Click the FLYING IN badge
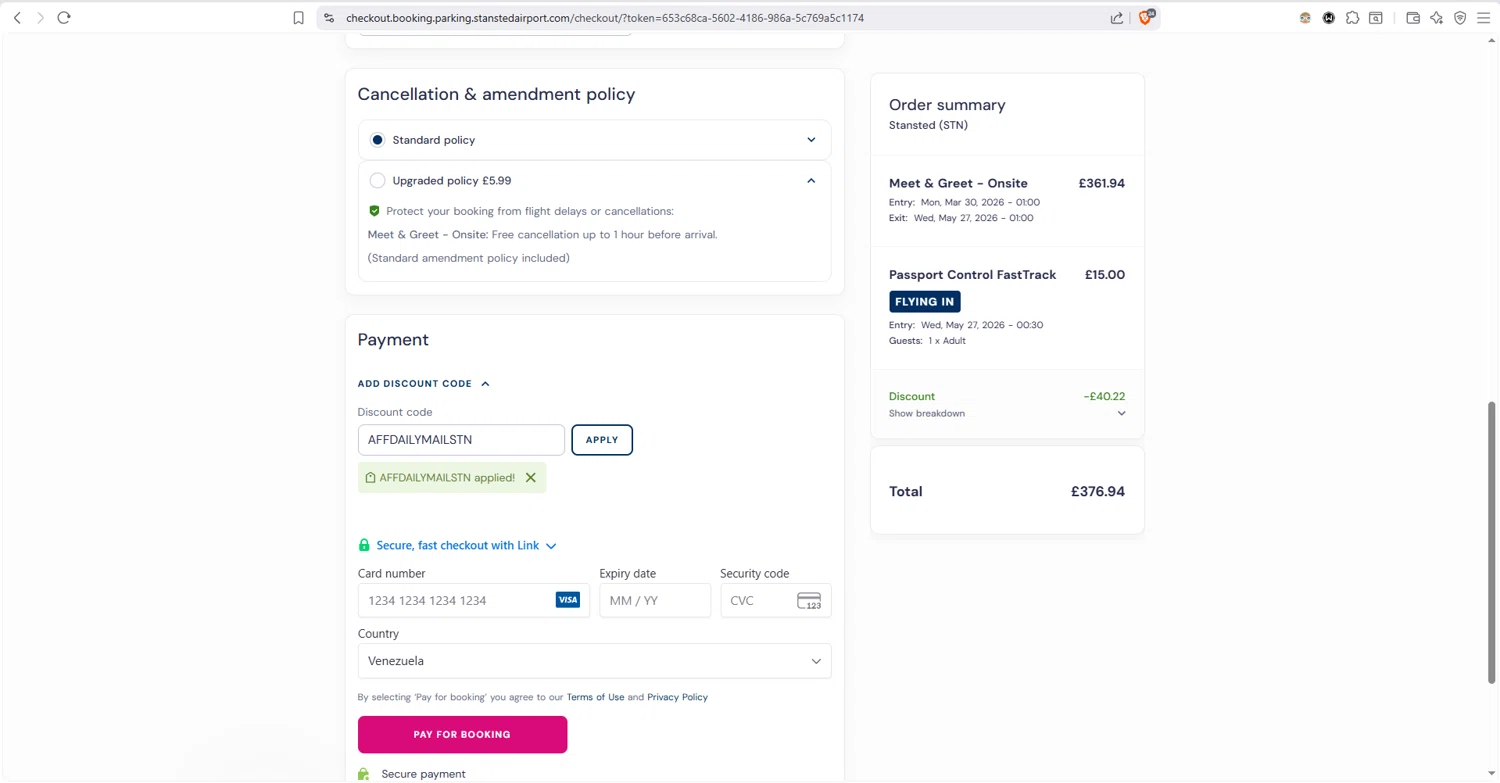This screenshot has height=783, width=1500. pyautogui.click(x=924, y=302)
